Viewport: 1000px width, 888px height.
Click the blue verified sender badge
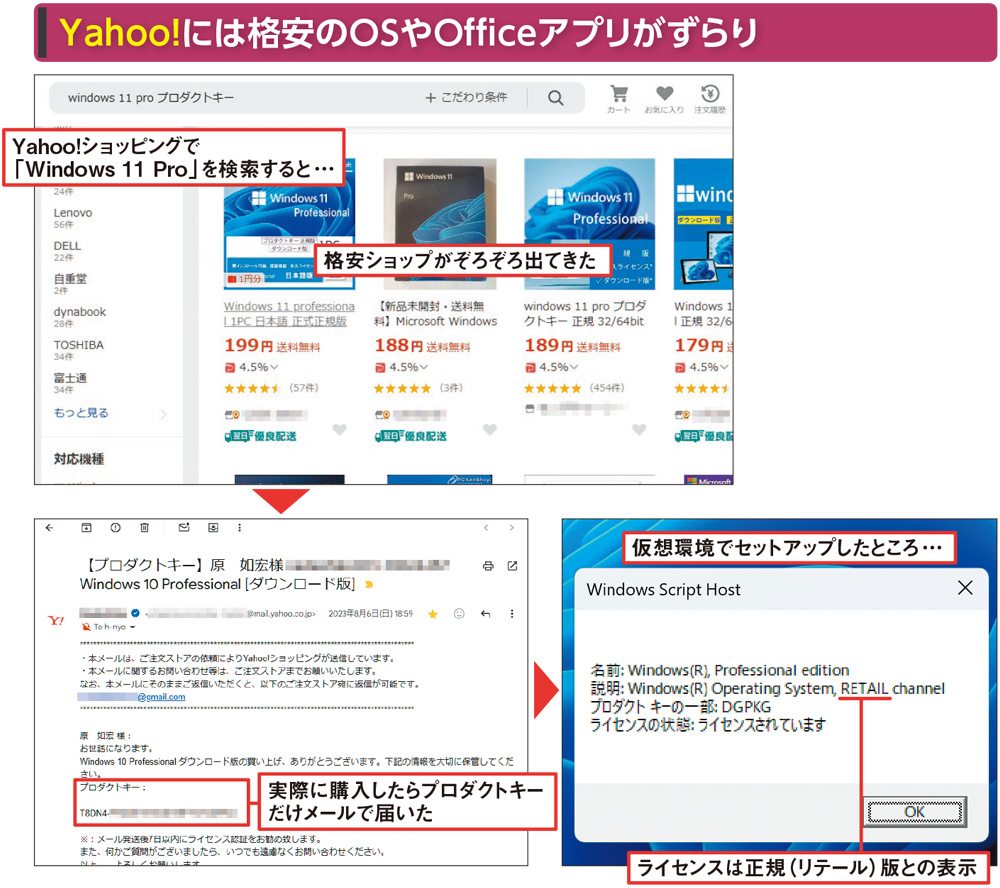pos(135,613)
